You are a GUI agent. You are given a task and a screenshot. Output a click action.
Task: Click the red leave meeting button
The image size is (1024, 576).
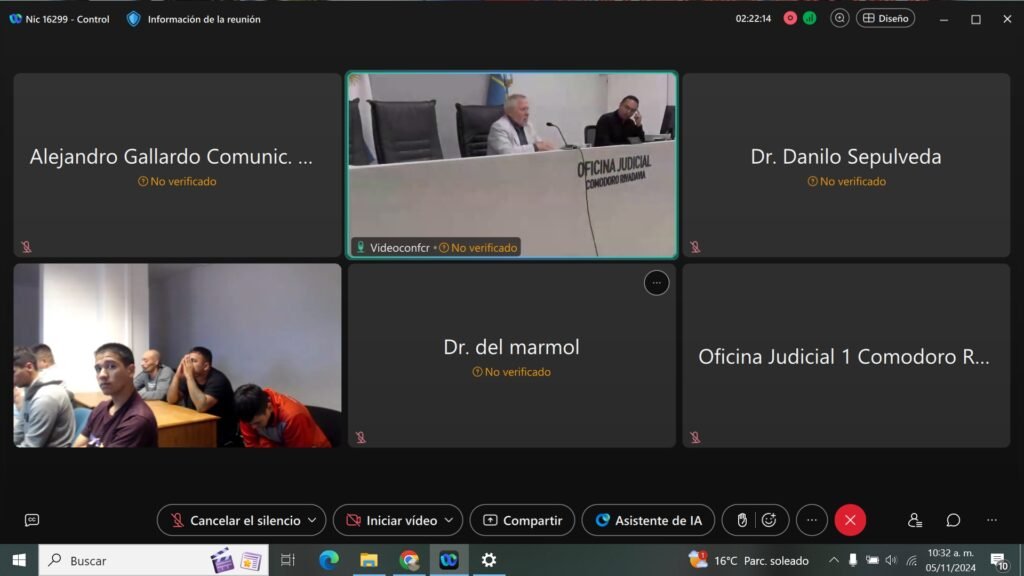(x=850, y=520)
